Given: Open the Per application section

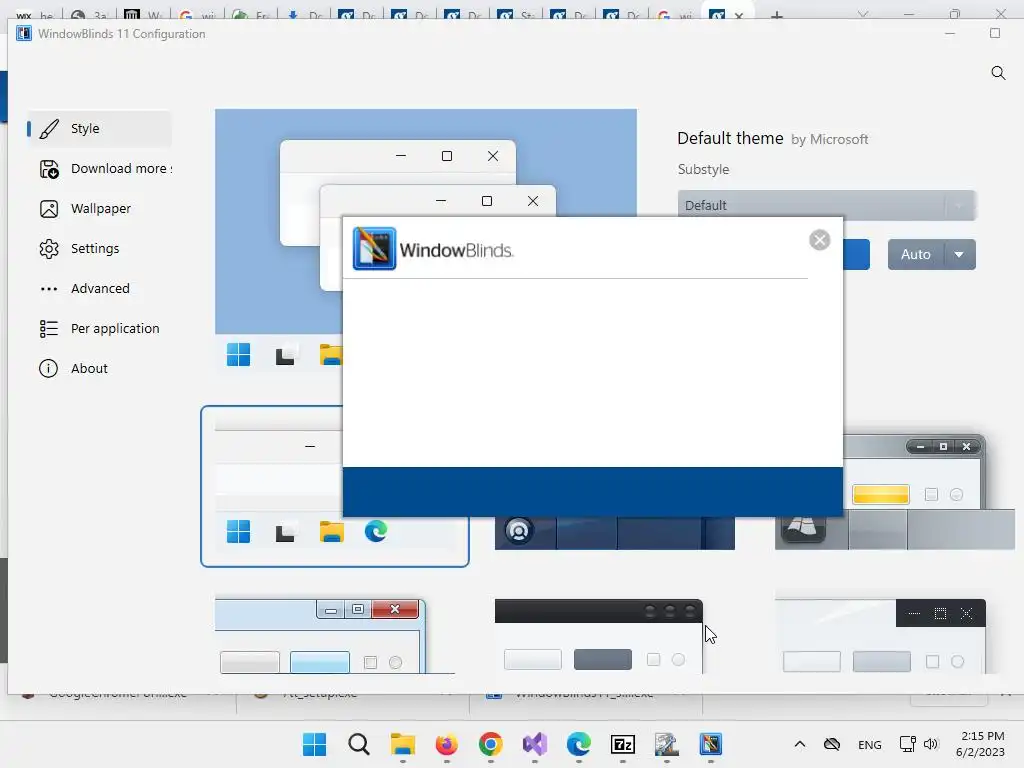Looking at the screenshot, I should [x=99, y=328].
